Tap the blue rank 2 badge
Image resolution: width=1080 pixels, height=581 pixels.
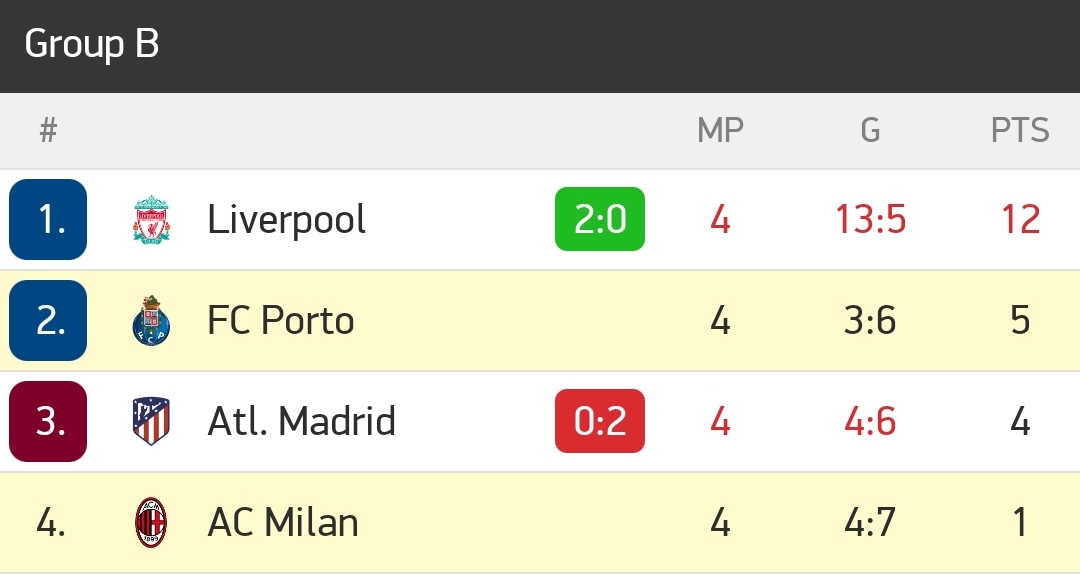[48, 320]
